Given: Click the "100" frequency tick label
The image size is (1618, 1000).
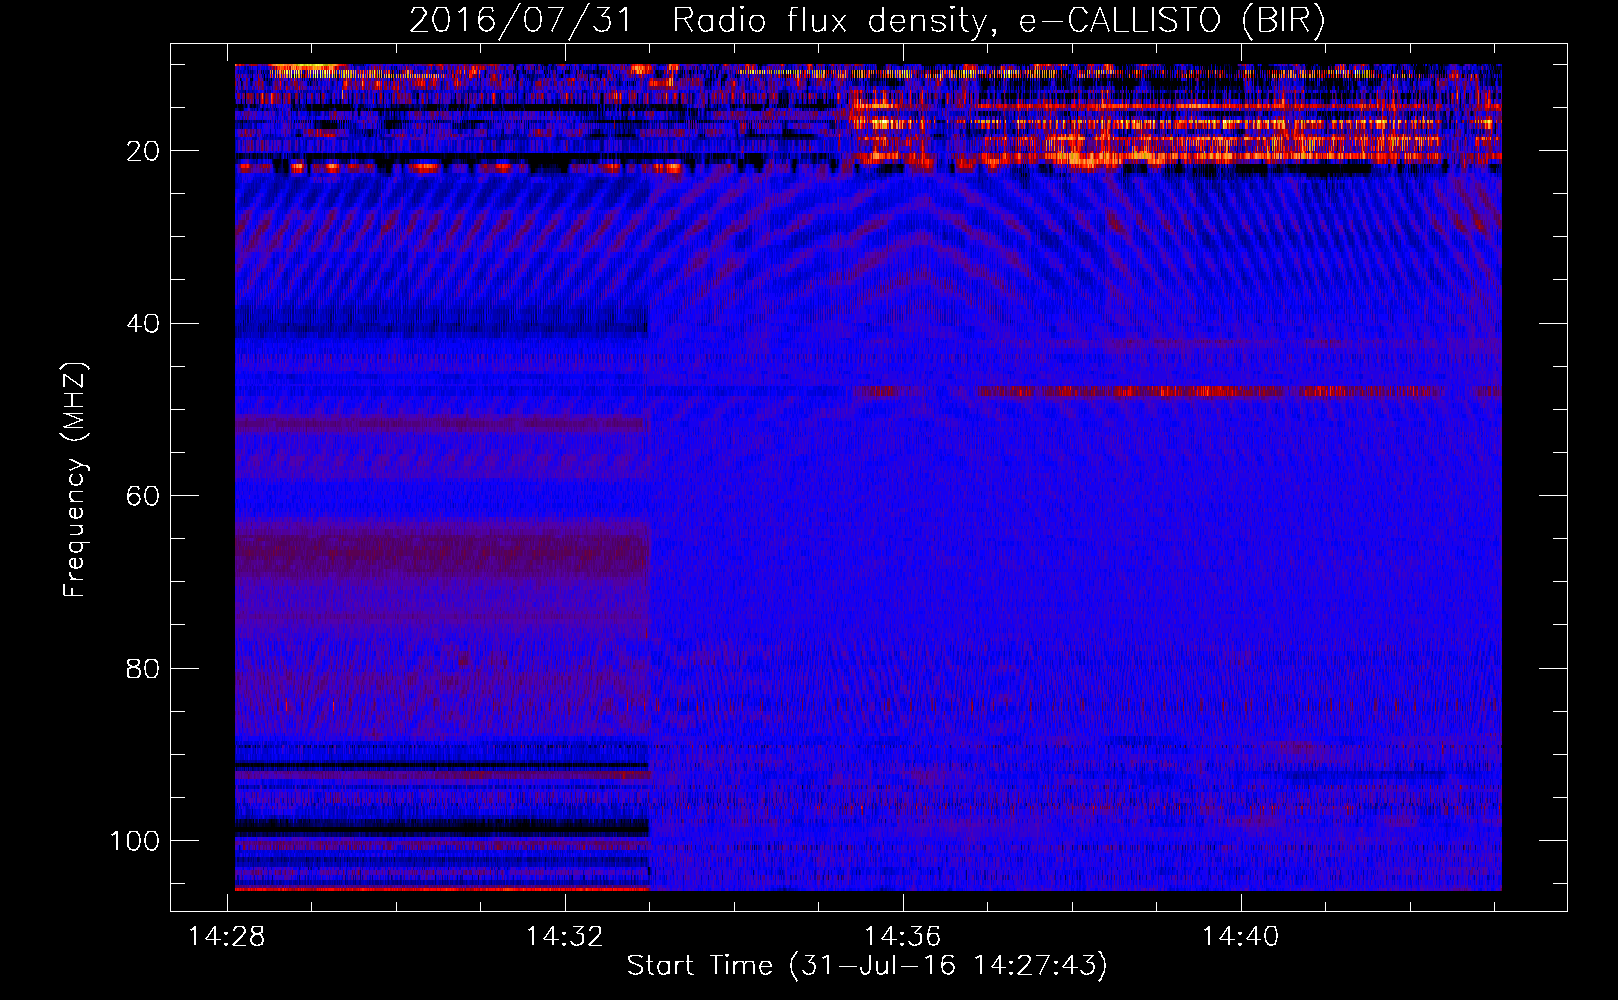Looking at the screenshot, I should click(135, 841).
